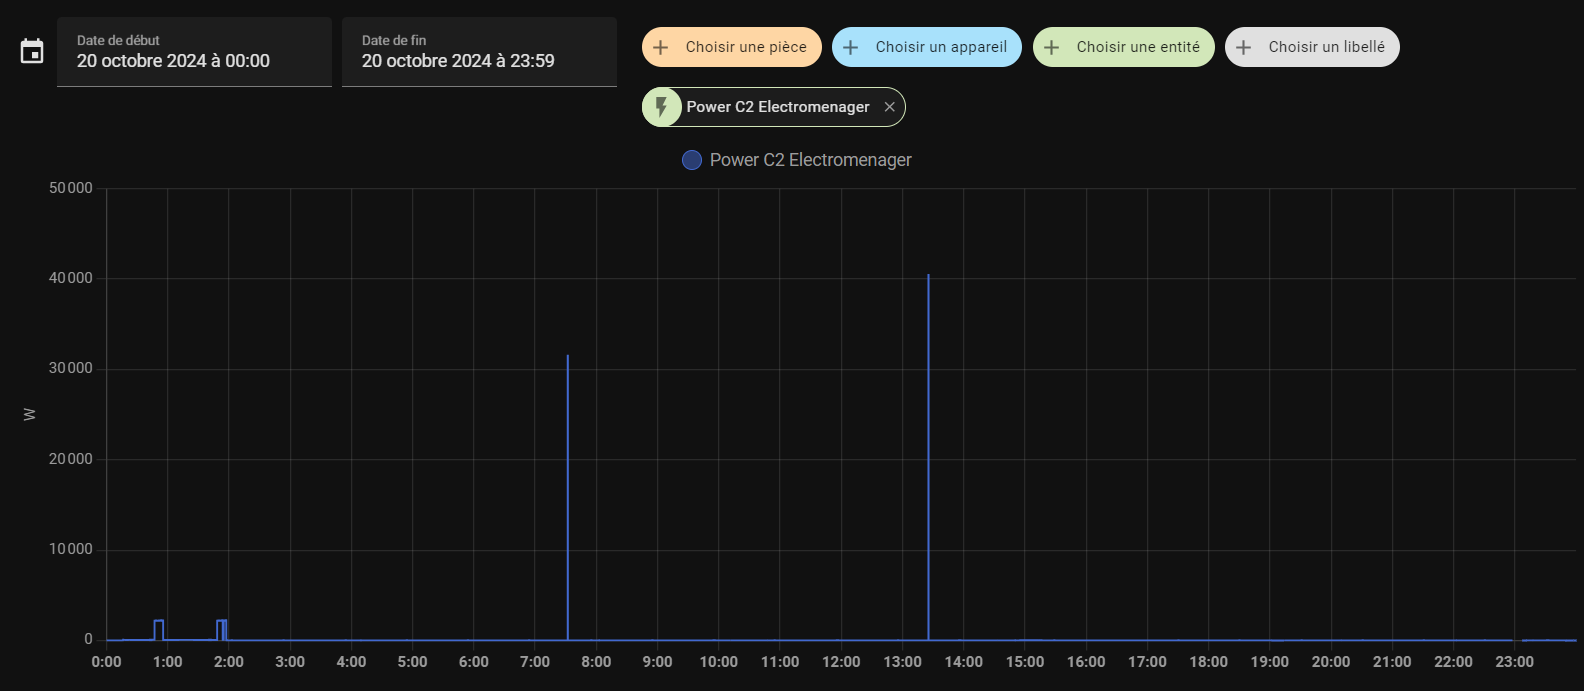1584x691 pixels.
Task: Click the 0:00 time axis label
Action: pyautogui.click(x=106, y=662)
